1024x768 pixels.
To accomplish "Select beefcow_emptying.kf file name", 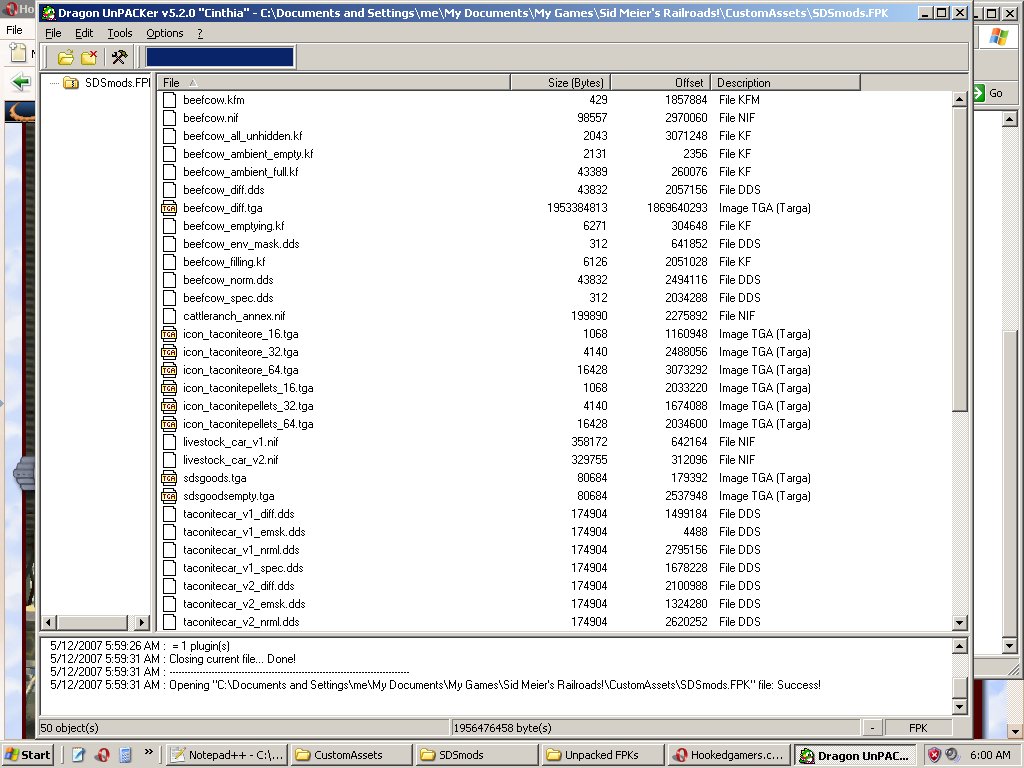I will tap(234, 226).
